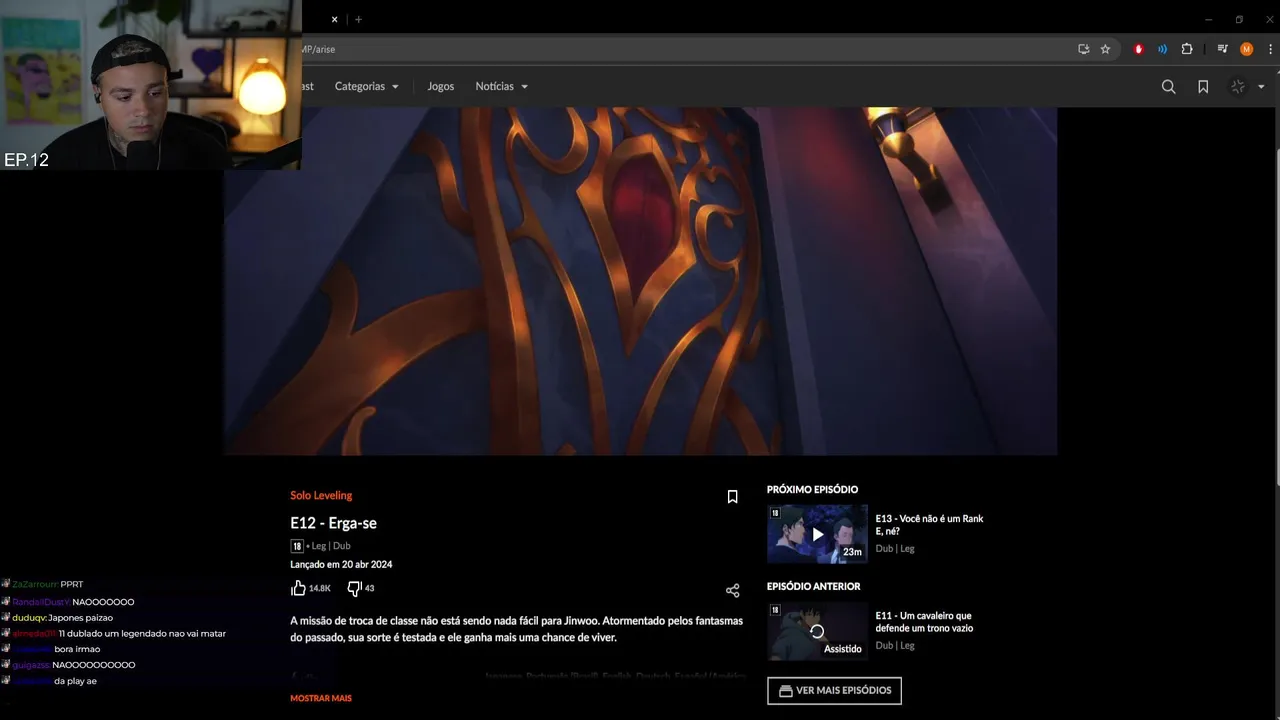This screenshot has width=1280, height=720.
Task: Open the Solo Leveling series link
Action: click(x=321, y=495)
